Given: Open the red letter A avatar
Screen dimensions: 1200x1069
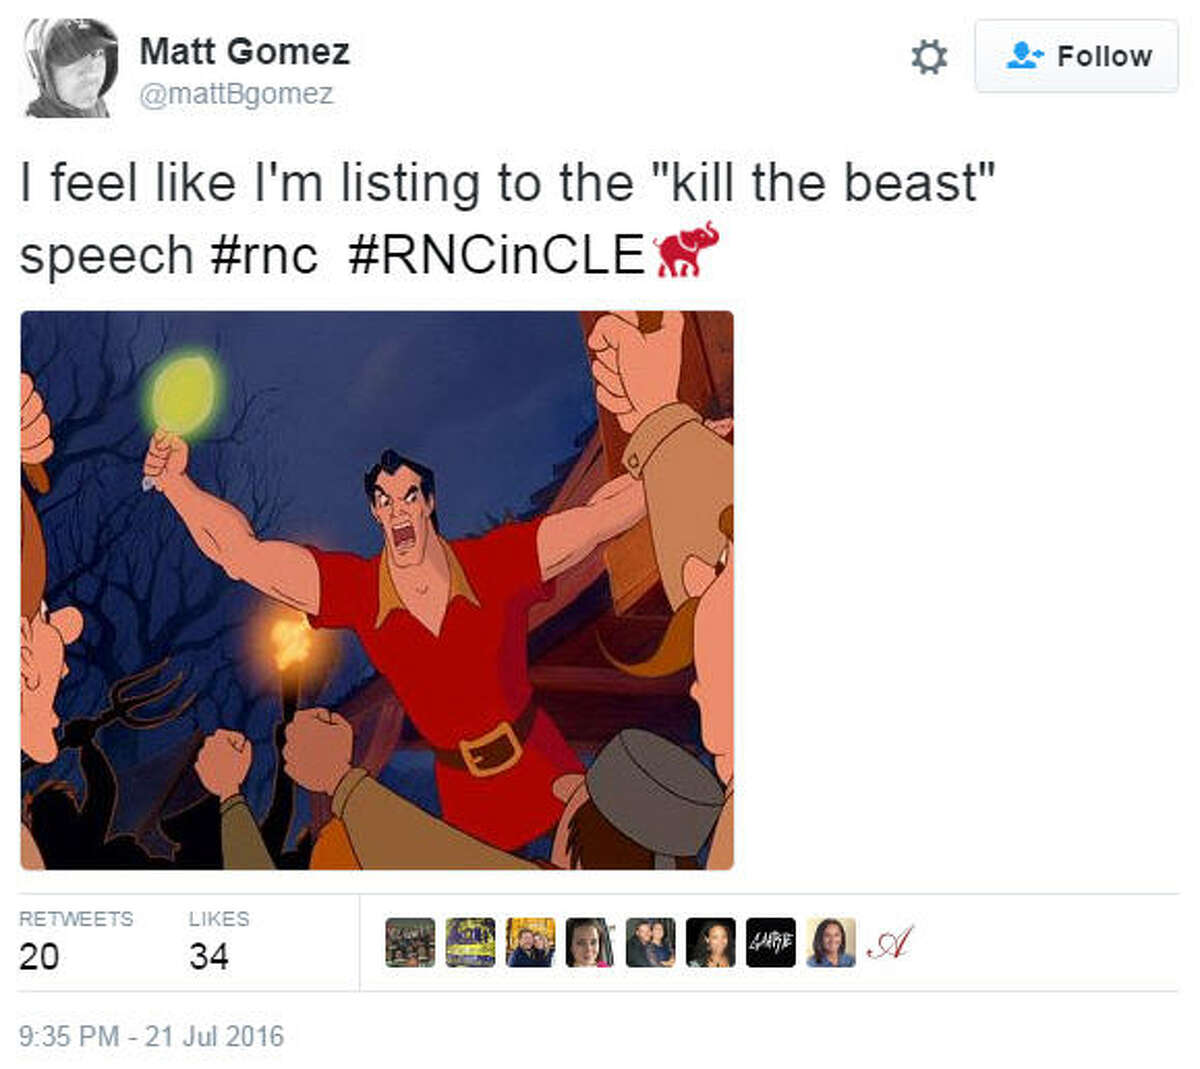Looking at the screenshot, I should click(x=890, y=942).
